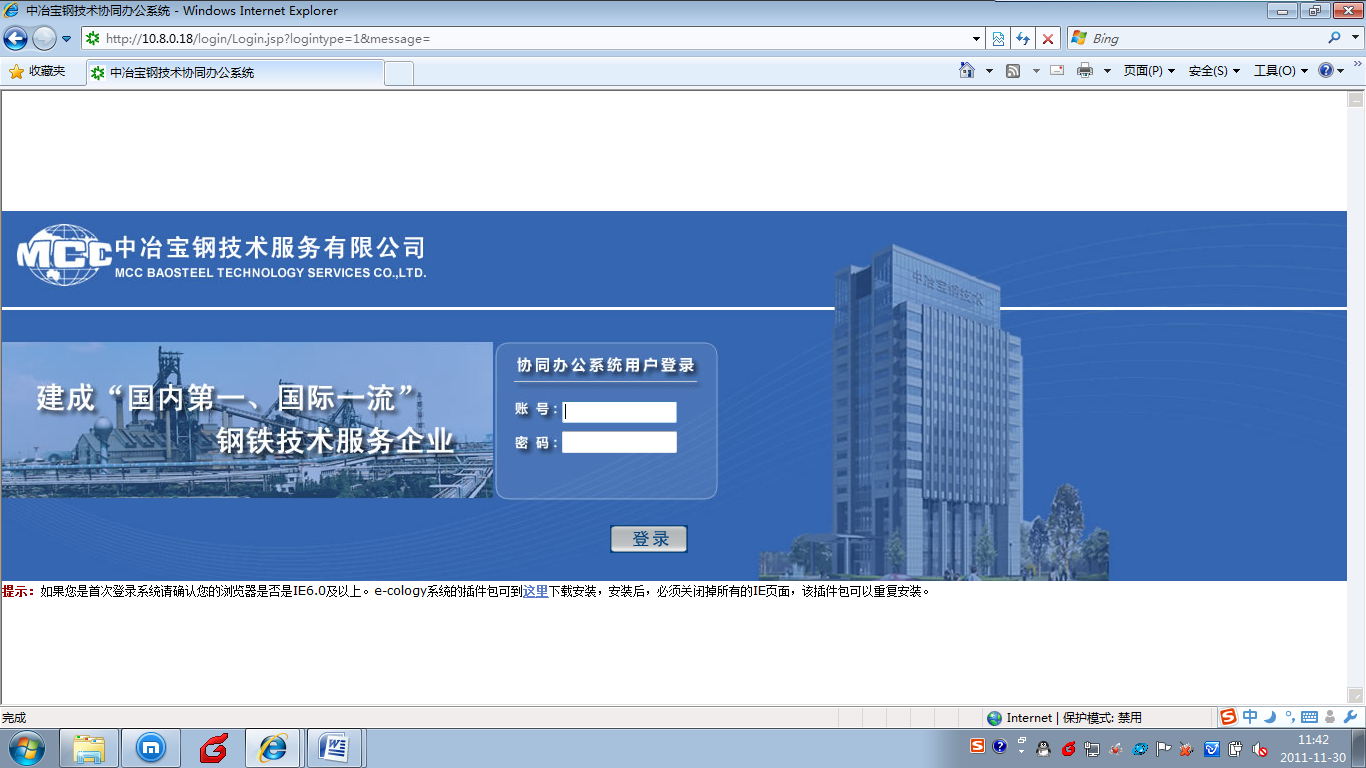Open the IME soft keyboard icon
Screen dimensions: 1366x768
point(1309,717)
